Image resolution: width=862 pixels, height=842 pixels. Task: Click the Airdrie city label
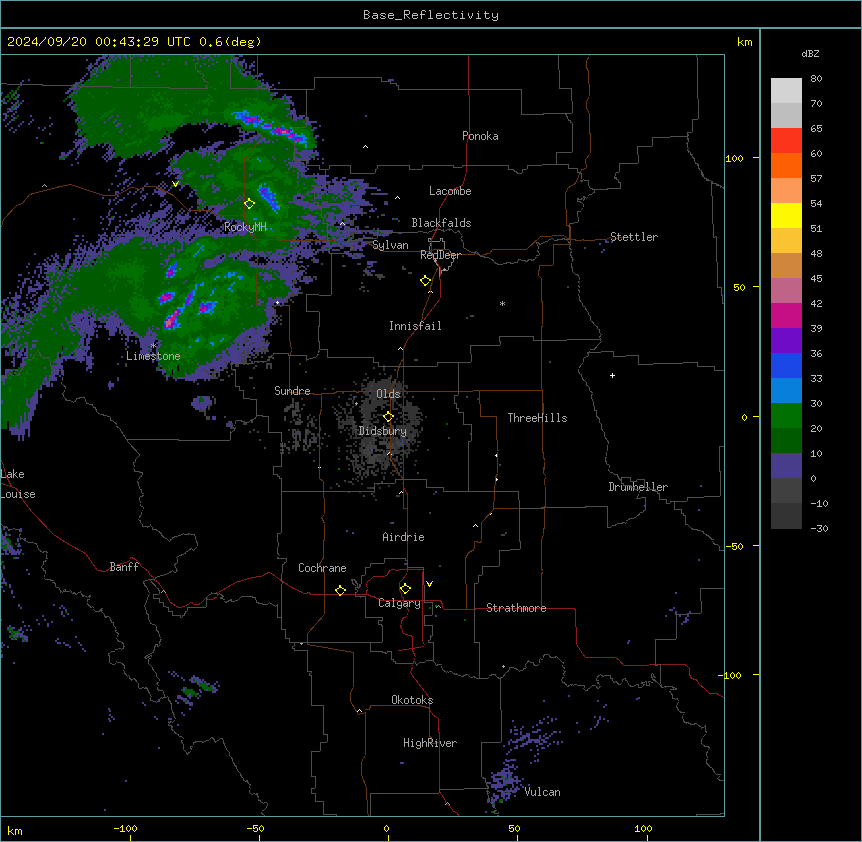click(x=403, y=537)
